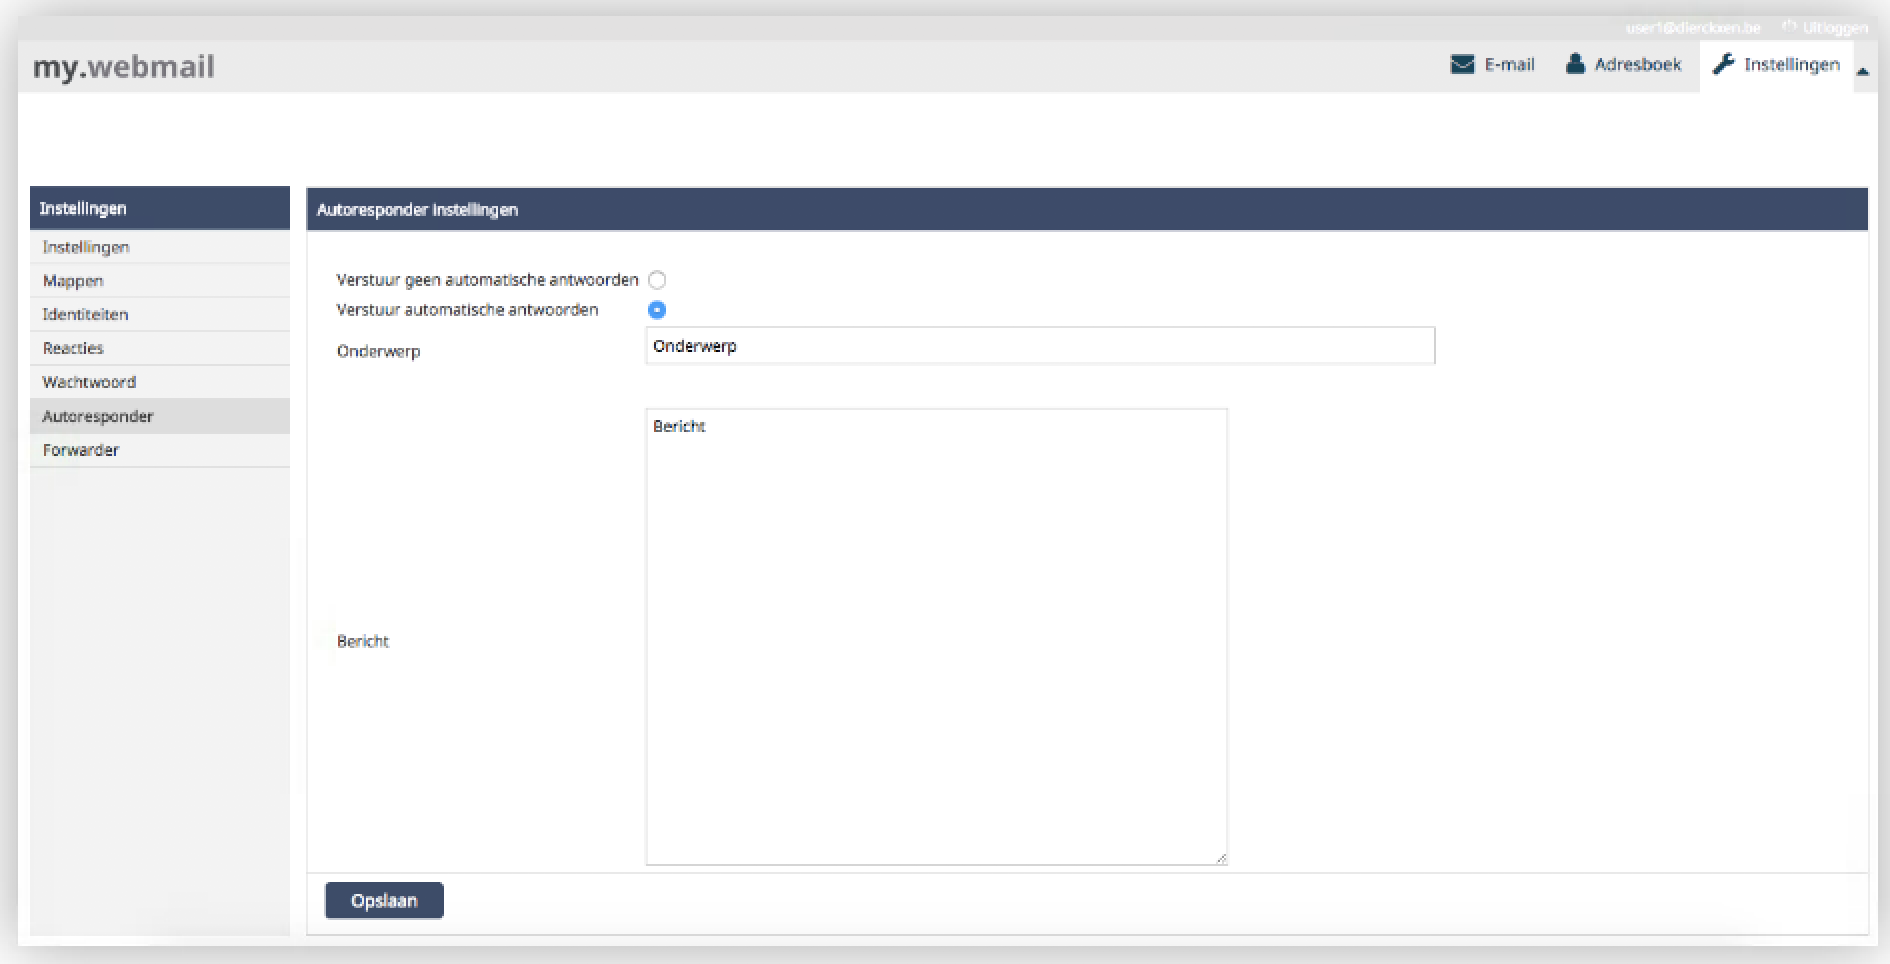Viewport: 1890px width, 964px height.
Task: Open the Identiteiten settings section
Action: (85, 315)
